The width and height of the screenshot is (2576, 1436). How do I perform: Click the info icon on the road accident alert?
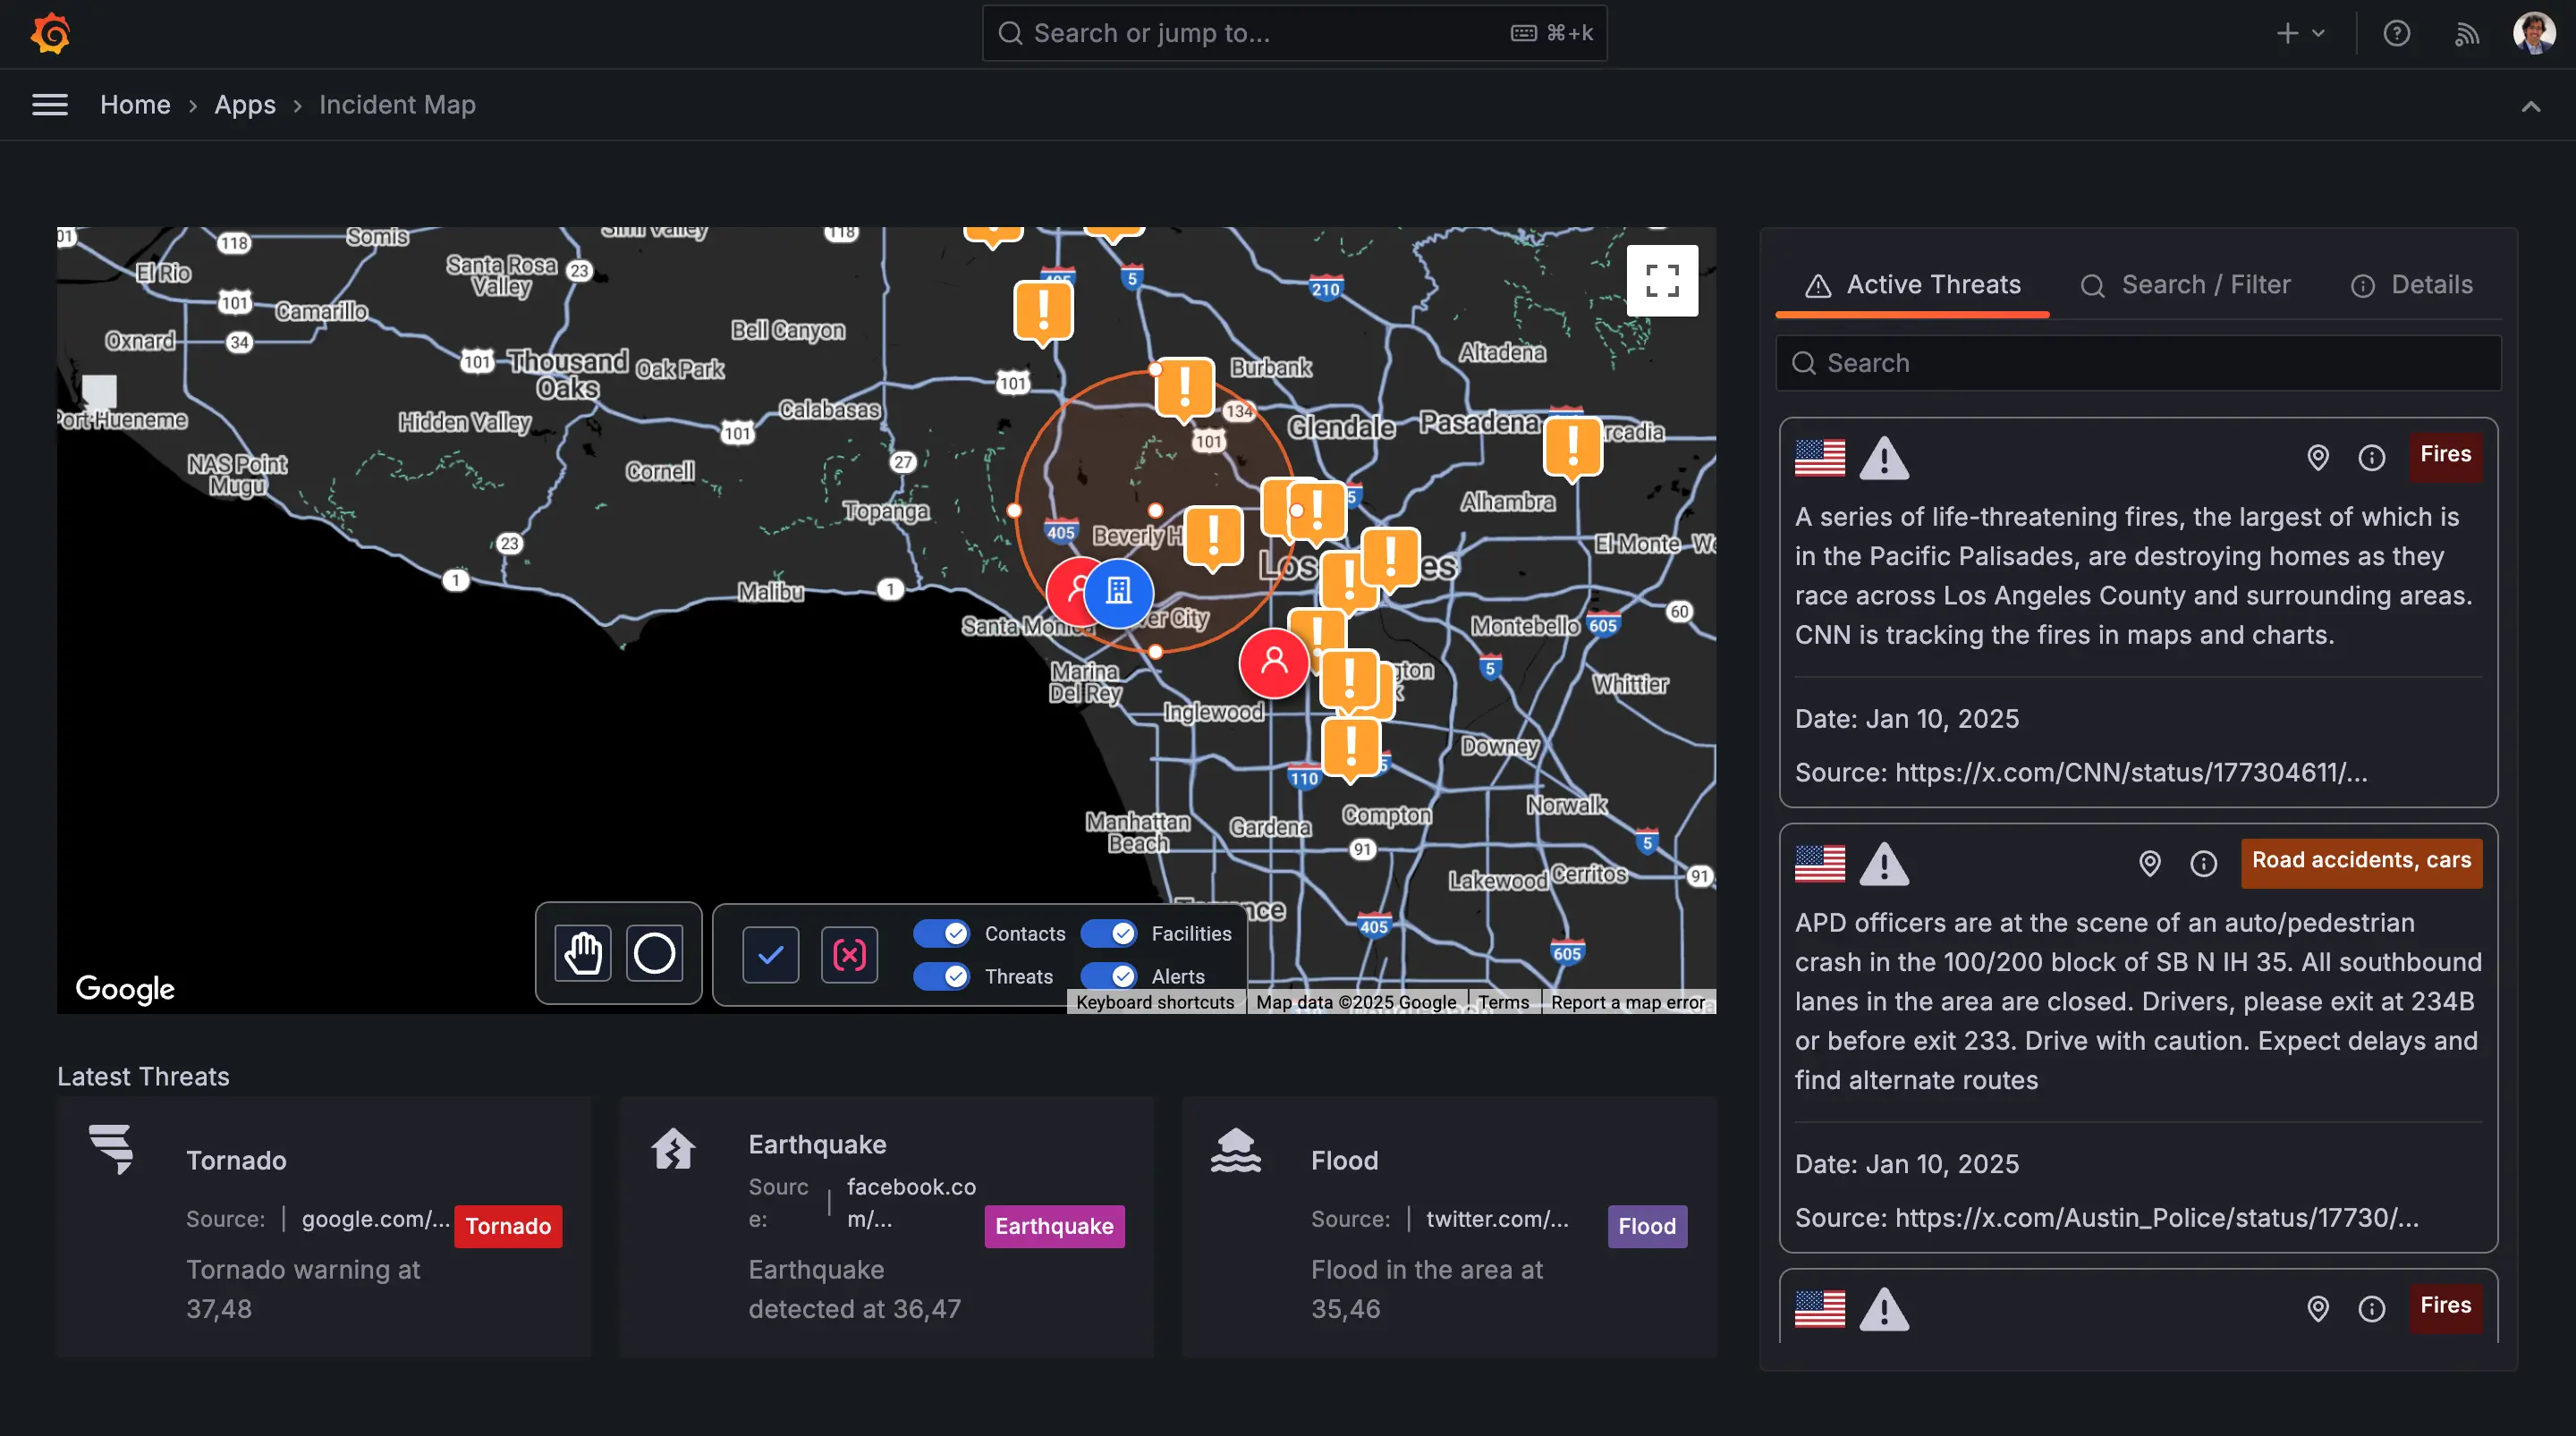[2204, 864]
